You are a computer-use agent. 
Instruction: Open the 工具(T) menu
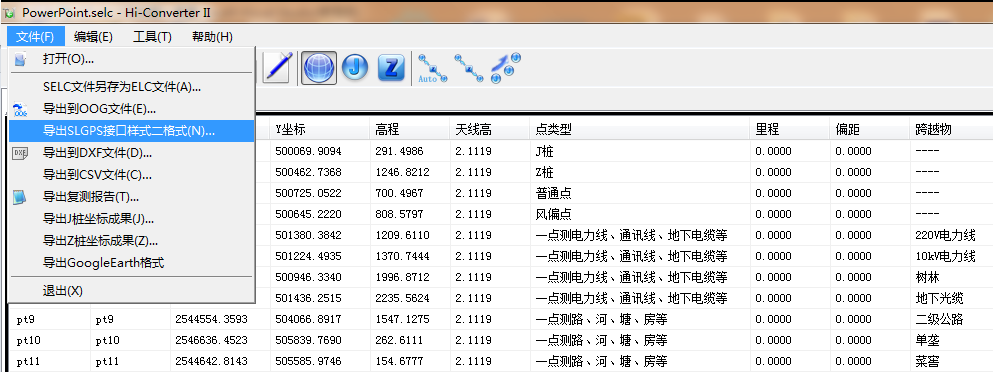[x=152, y=37]
